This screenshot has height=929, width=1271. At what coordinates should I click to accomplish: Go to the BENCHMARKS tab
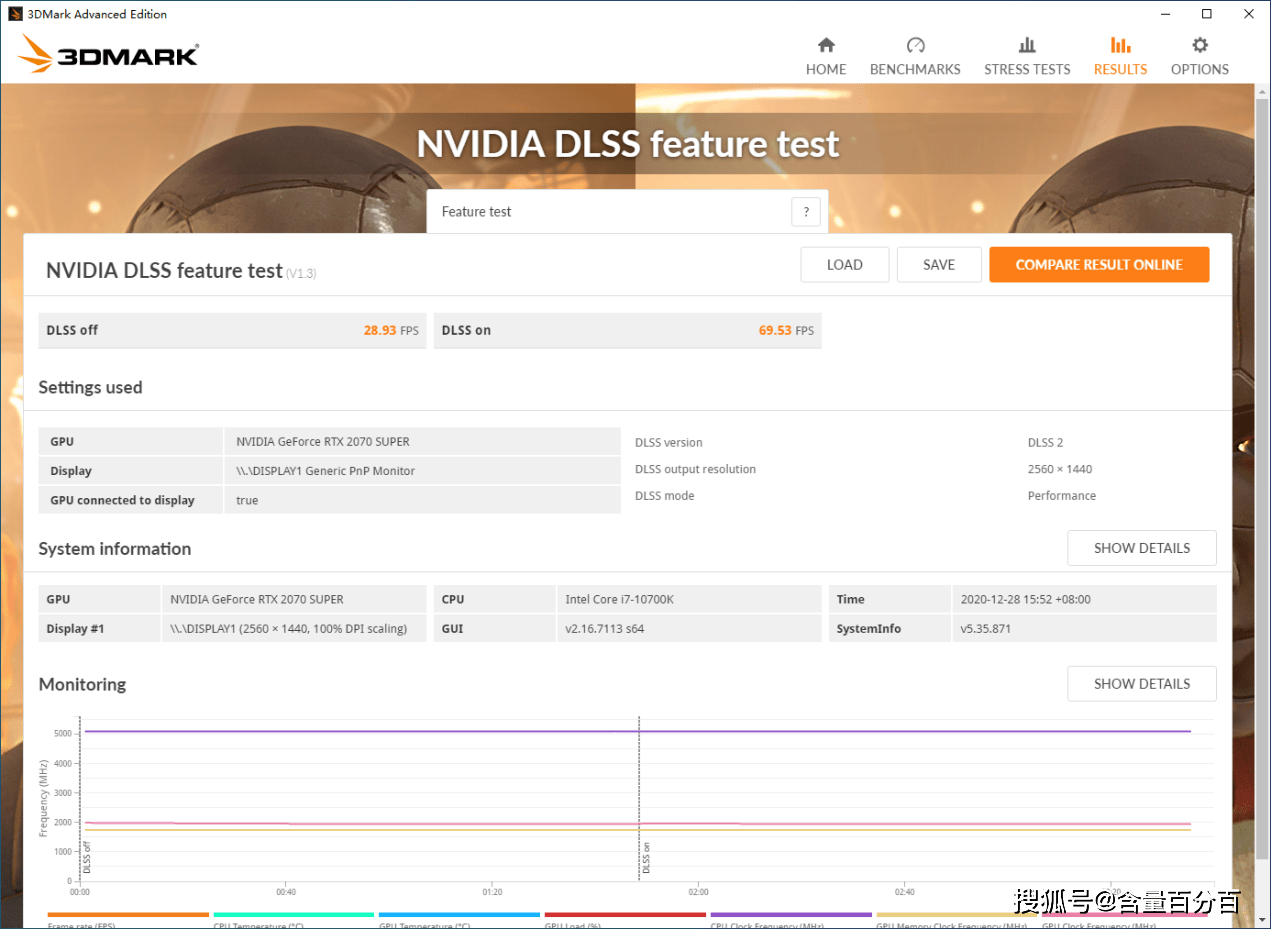point(915,56)
